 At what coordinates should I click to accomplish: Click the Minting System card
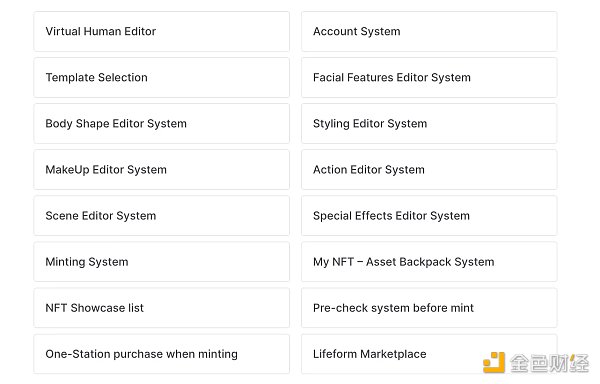click(x=161, y=262)
